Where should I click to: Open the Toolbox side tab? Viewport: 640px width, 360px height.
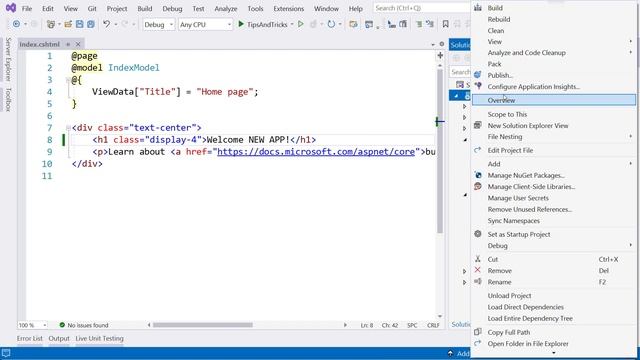click(8, 100)
